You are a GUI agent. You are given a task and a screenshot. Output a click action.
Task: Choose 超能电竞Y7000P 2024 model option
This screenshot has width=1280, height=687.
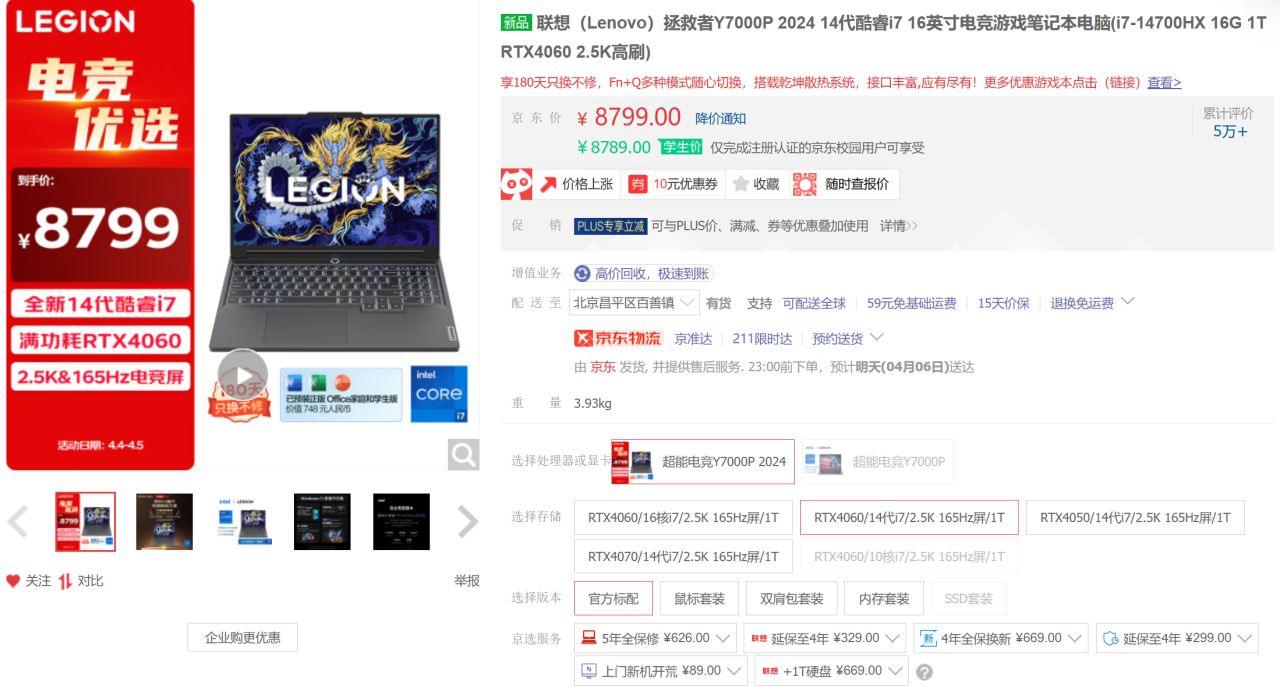pyautogui.click(x=703, y=462)
